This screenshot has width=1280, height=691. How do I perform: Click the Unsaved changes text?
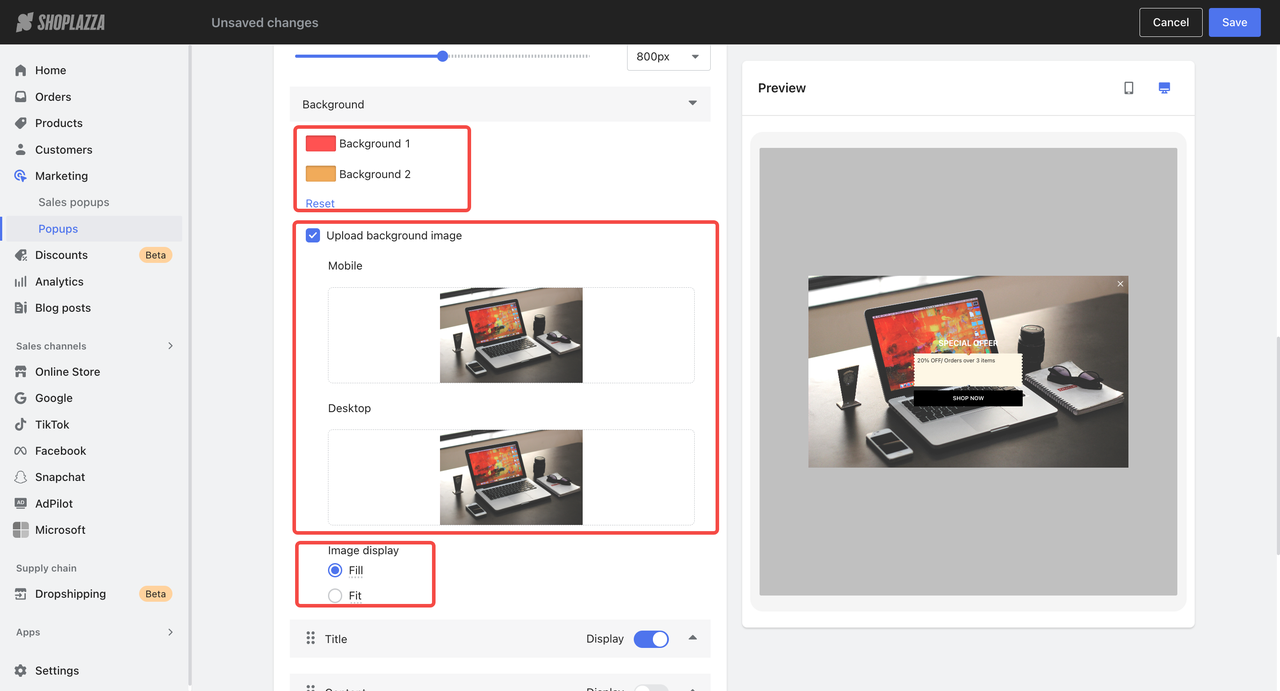265,22
